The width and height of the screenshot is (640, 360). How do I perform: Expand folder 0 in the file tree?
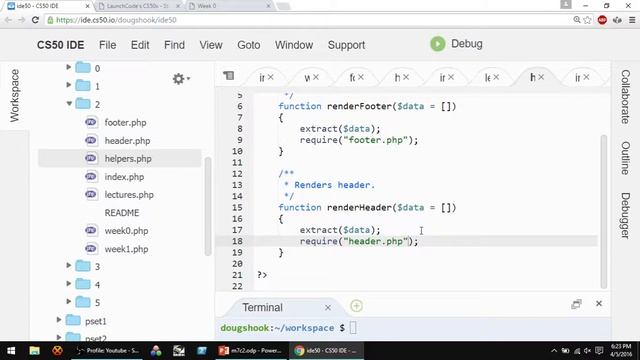click(x=69, y=67)
